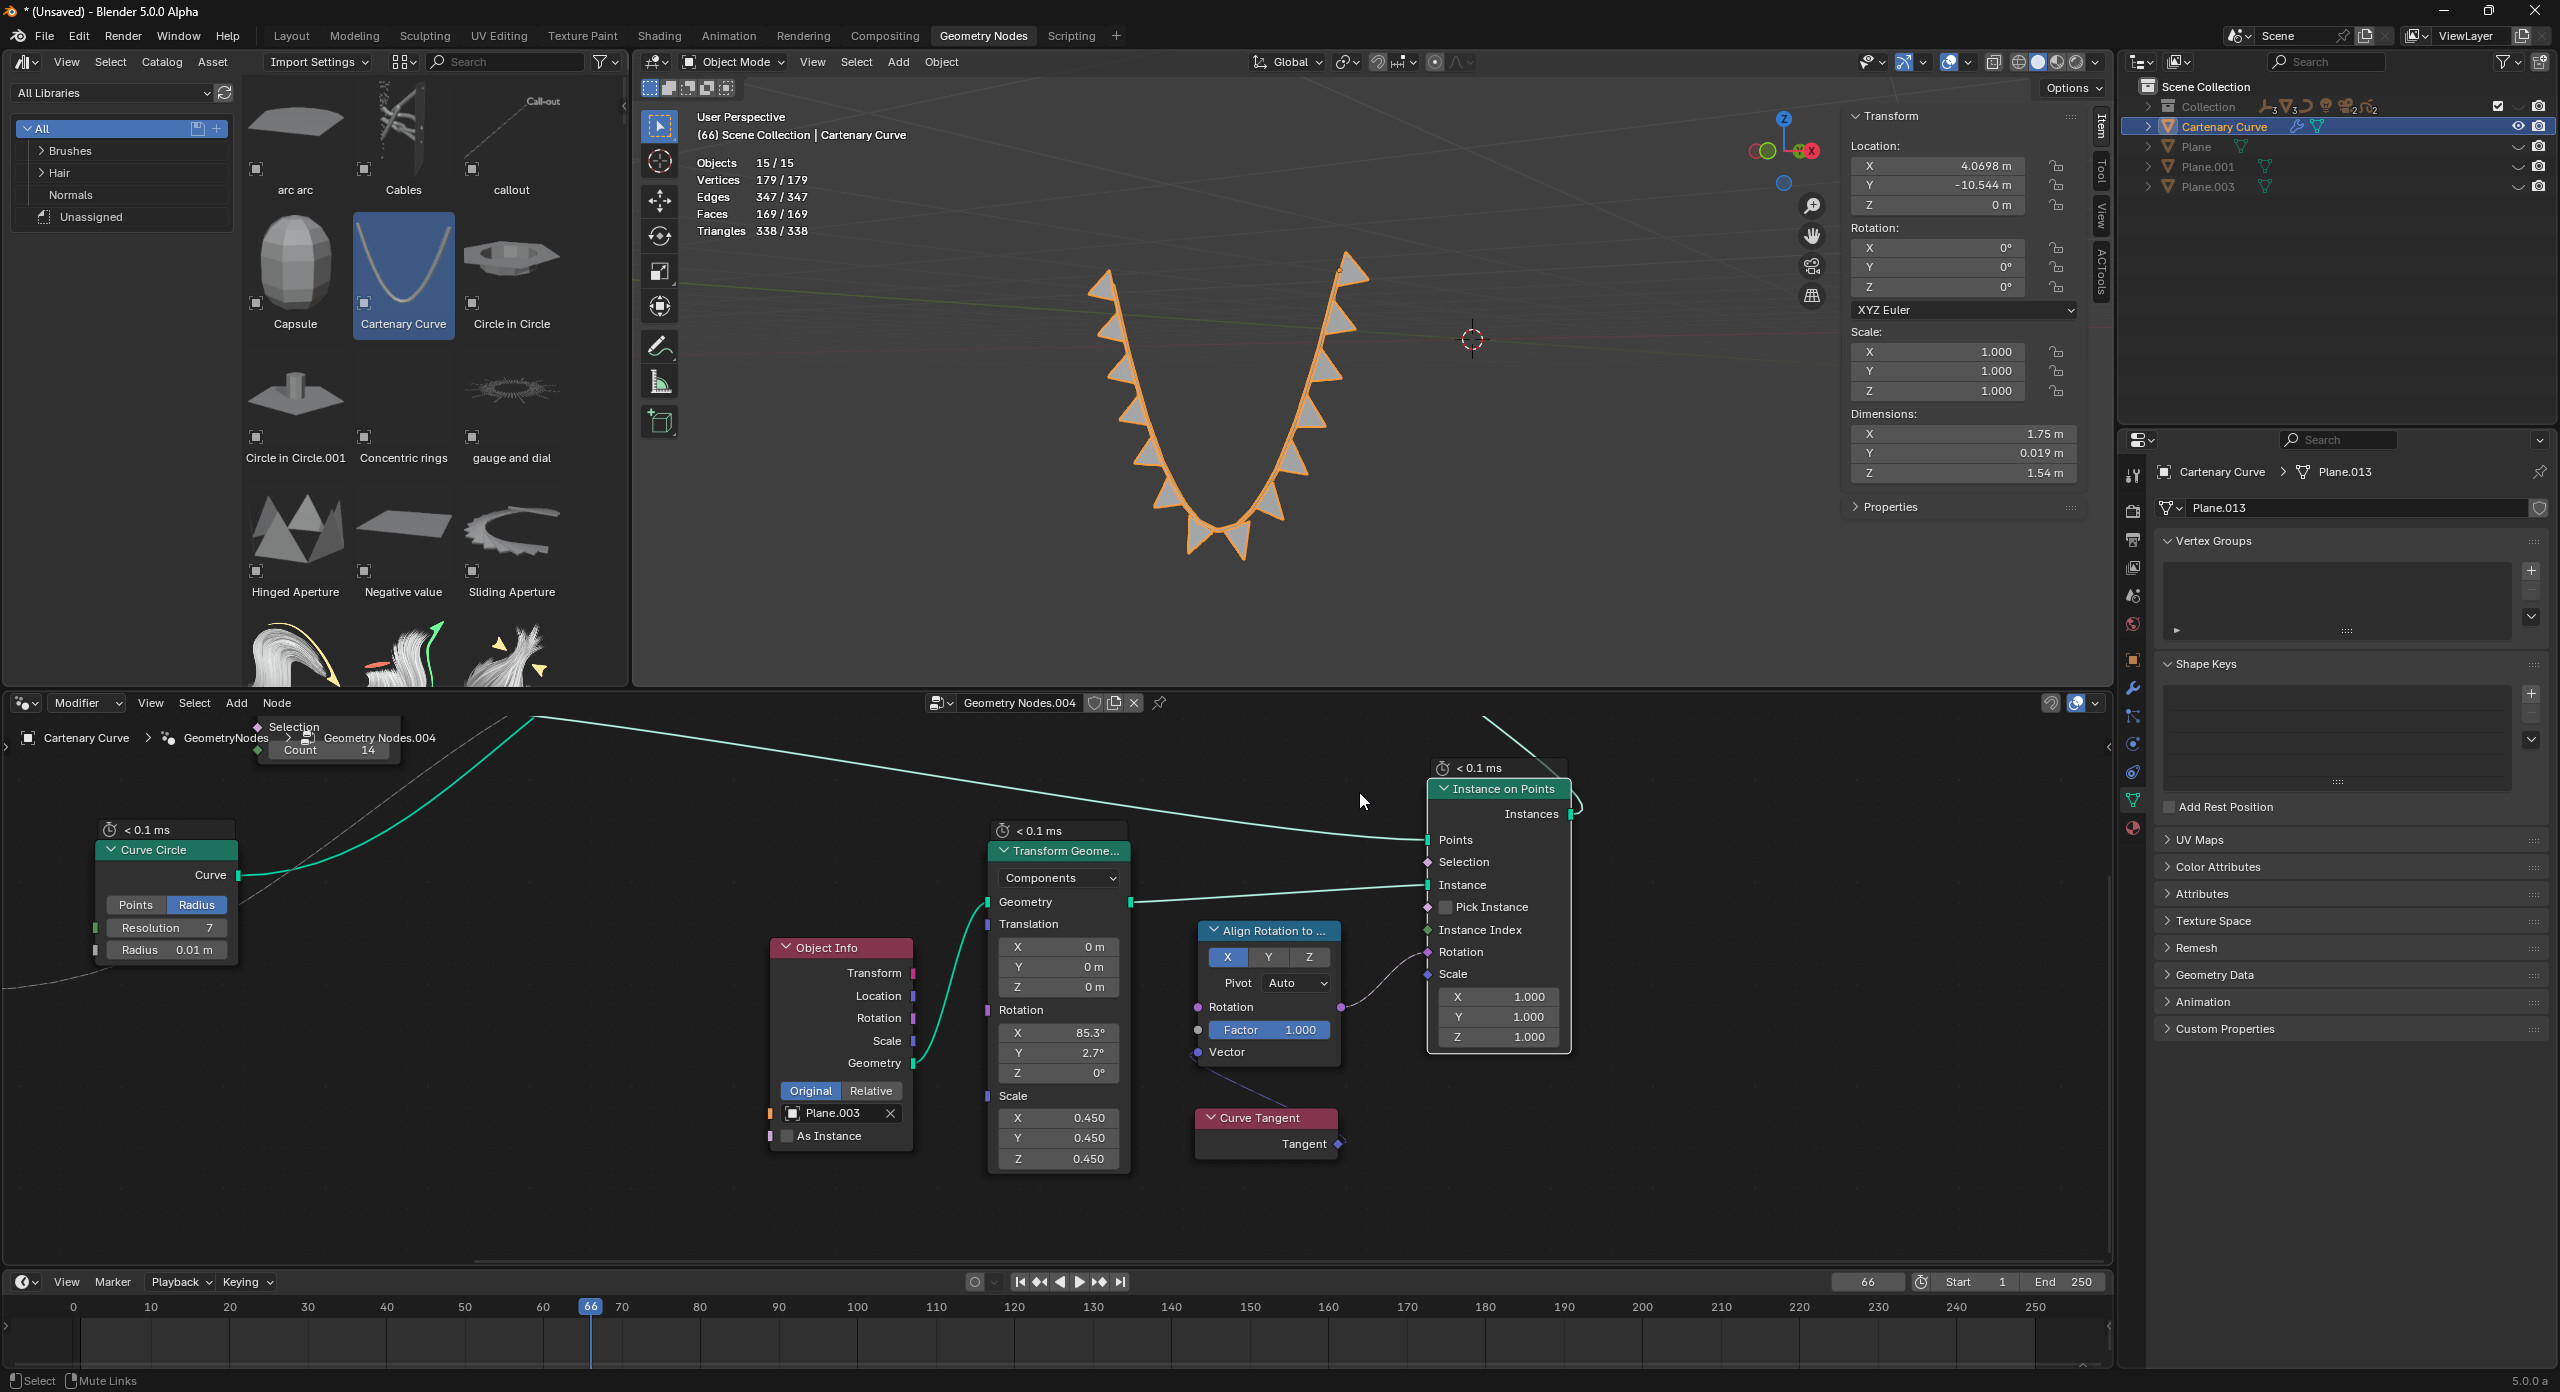The image size is (2560, 1392).
Task: Open the node editor Add menu
Action: point(236,703)
